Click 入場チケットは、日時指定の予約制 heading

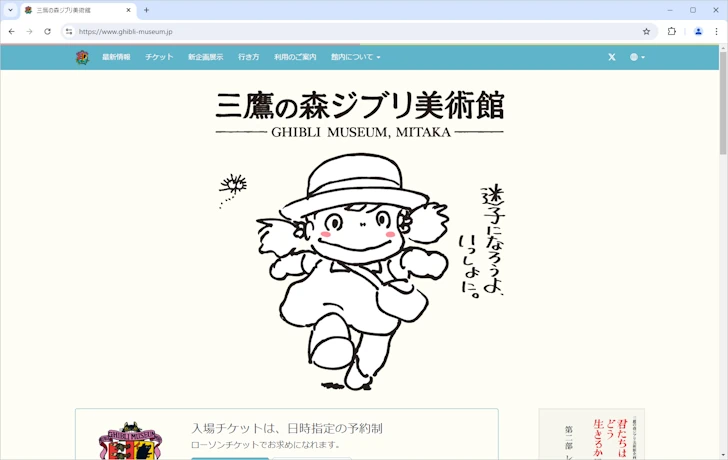click(287, 428)
